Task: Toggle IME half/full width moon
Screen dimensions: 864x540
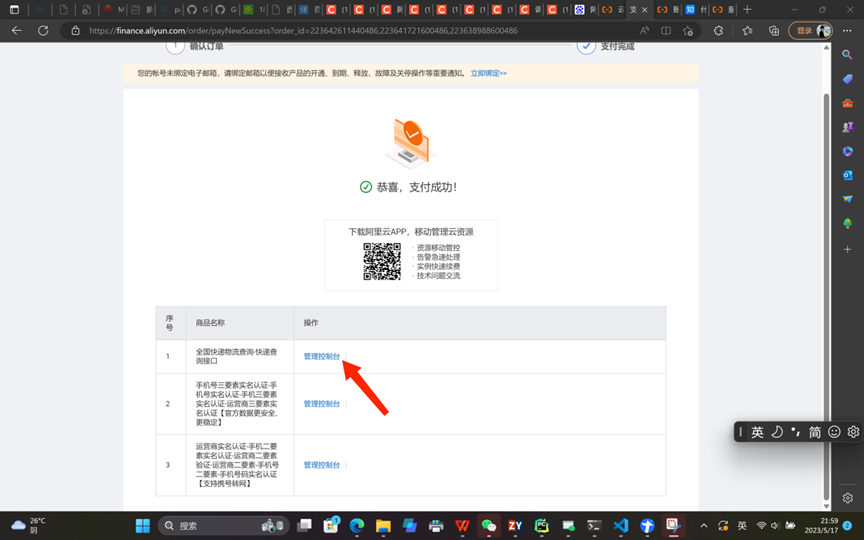Action: (x=777, y=432)
